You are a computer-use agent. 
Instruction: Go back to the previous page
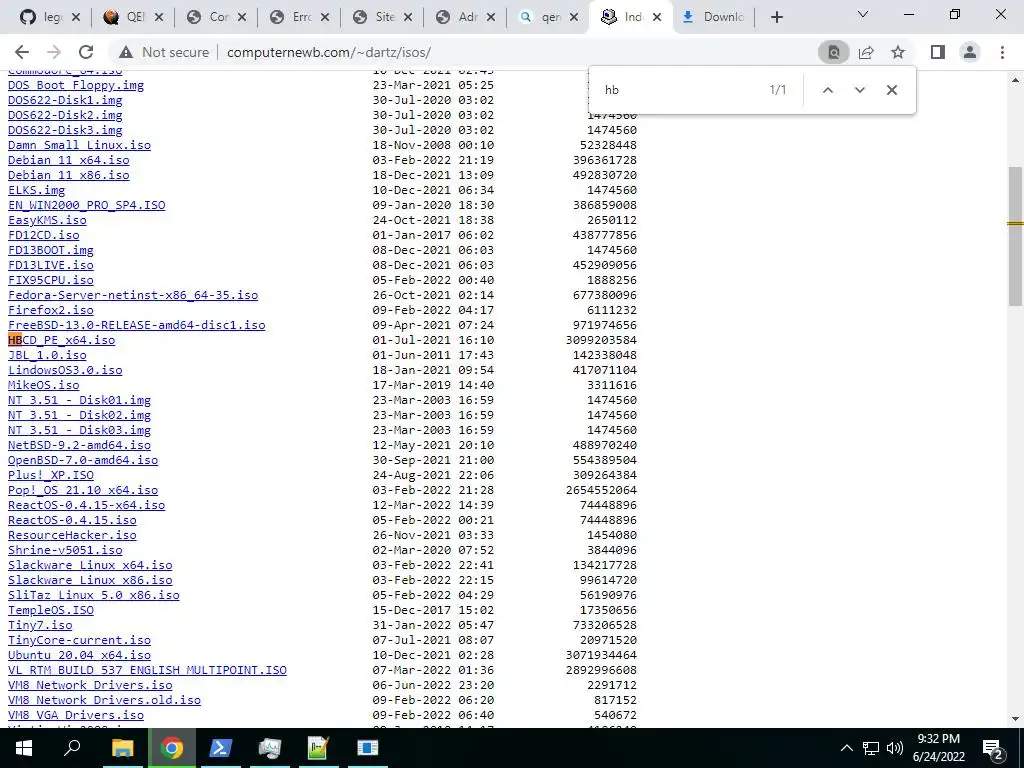point(22,52)
